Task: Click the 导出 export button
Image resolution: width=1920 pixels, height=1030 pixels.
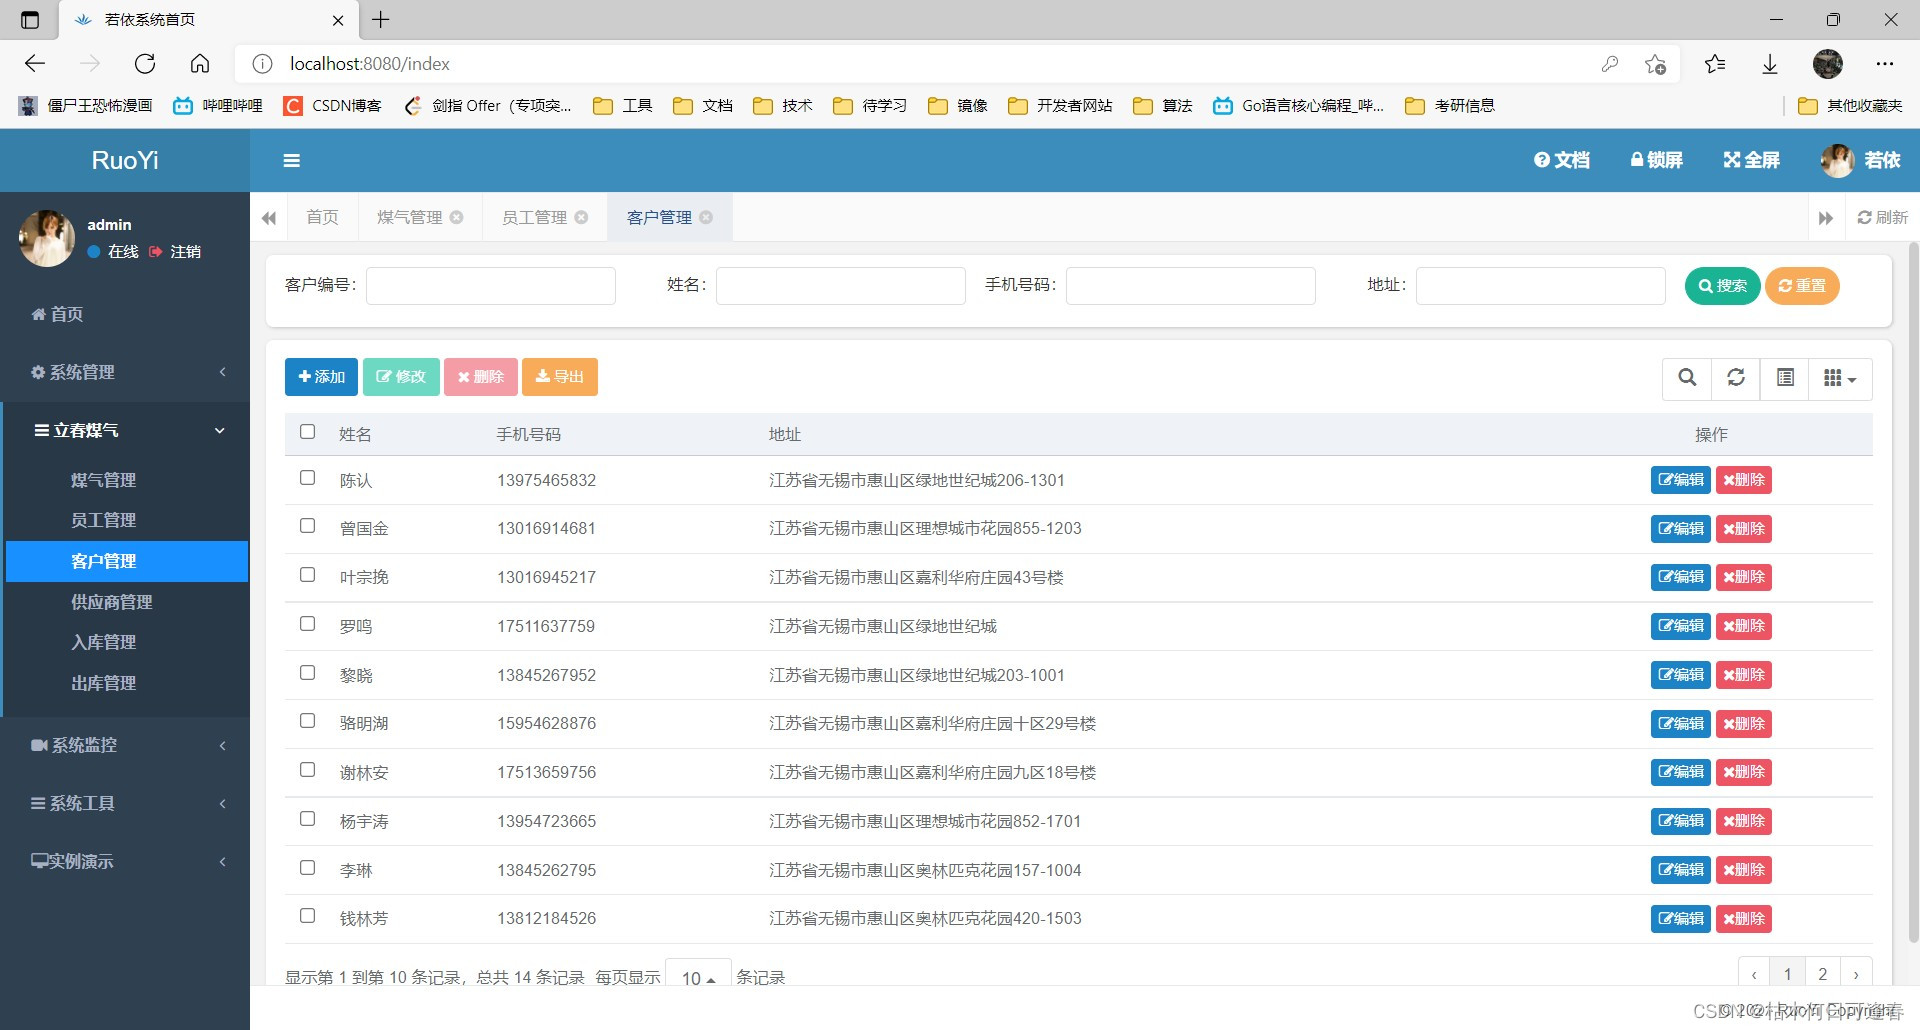Action: coord(559,377)
